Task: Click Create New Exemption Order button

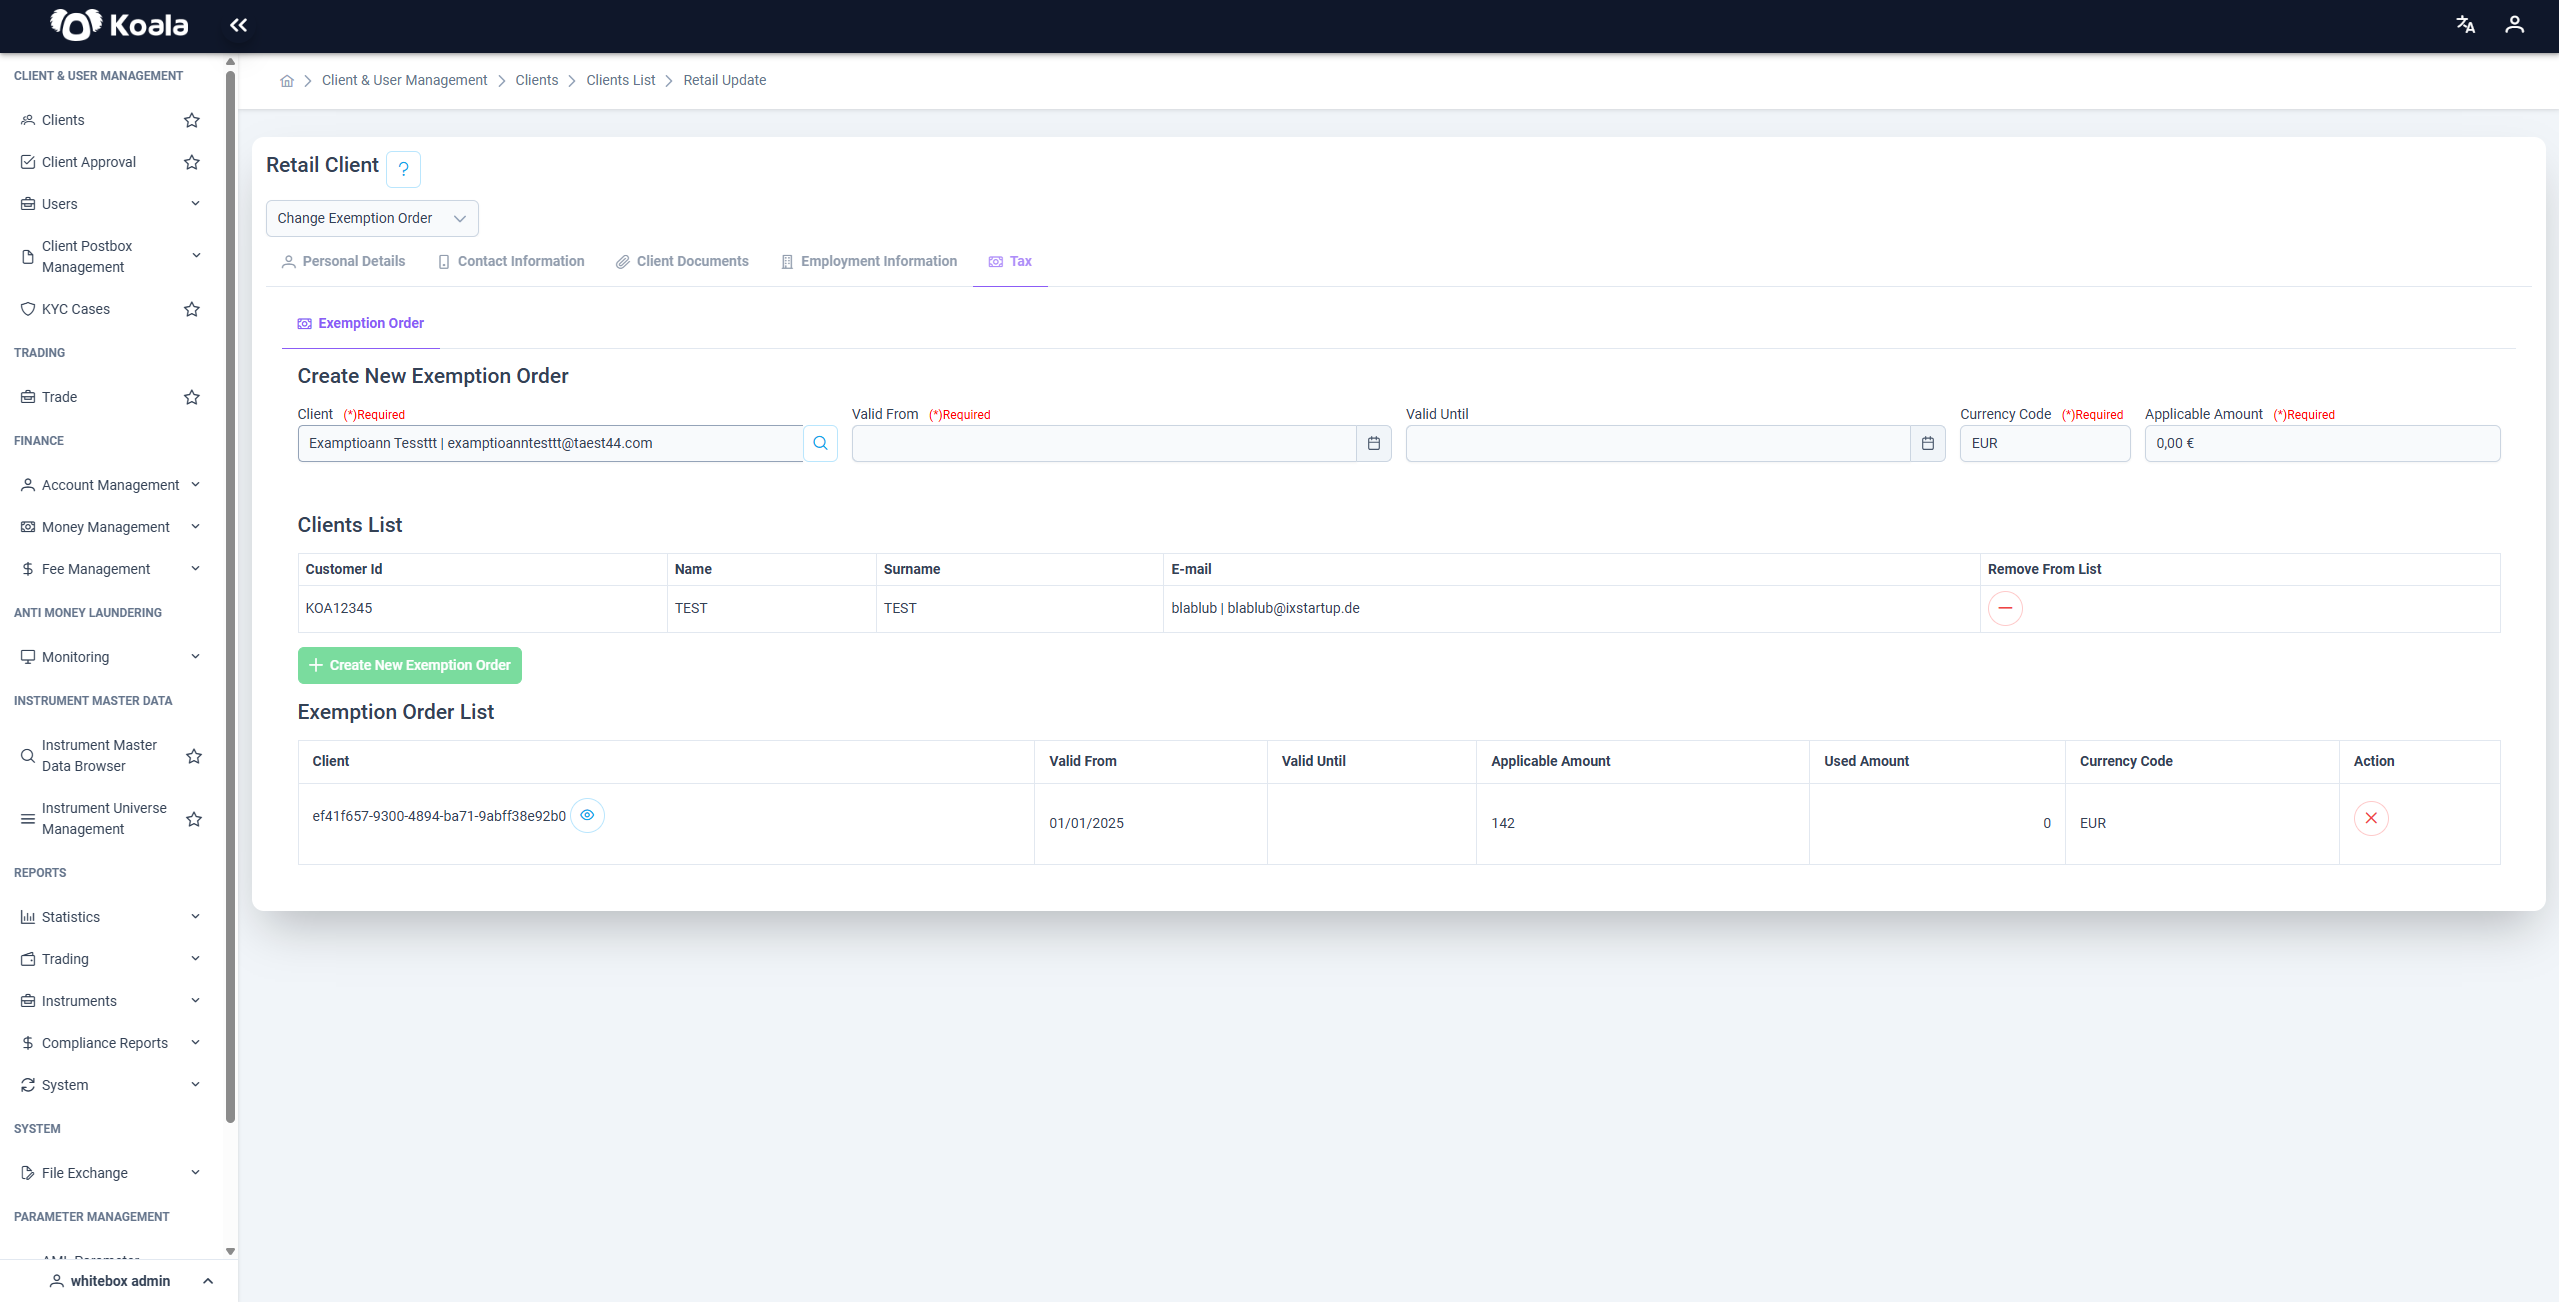Action: pos(410,665)
